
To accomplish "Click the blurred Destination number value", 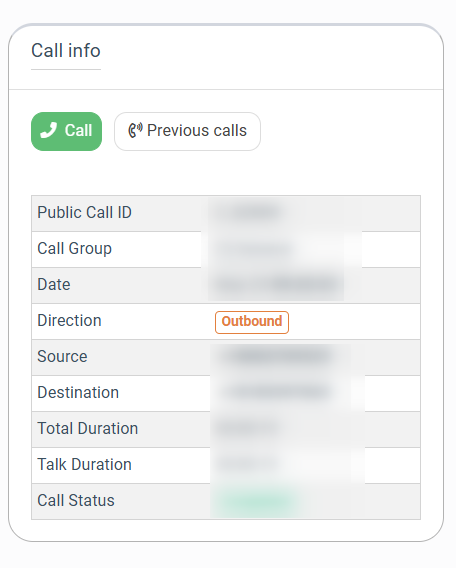I will click(276, 392).
